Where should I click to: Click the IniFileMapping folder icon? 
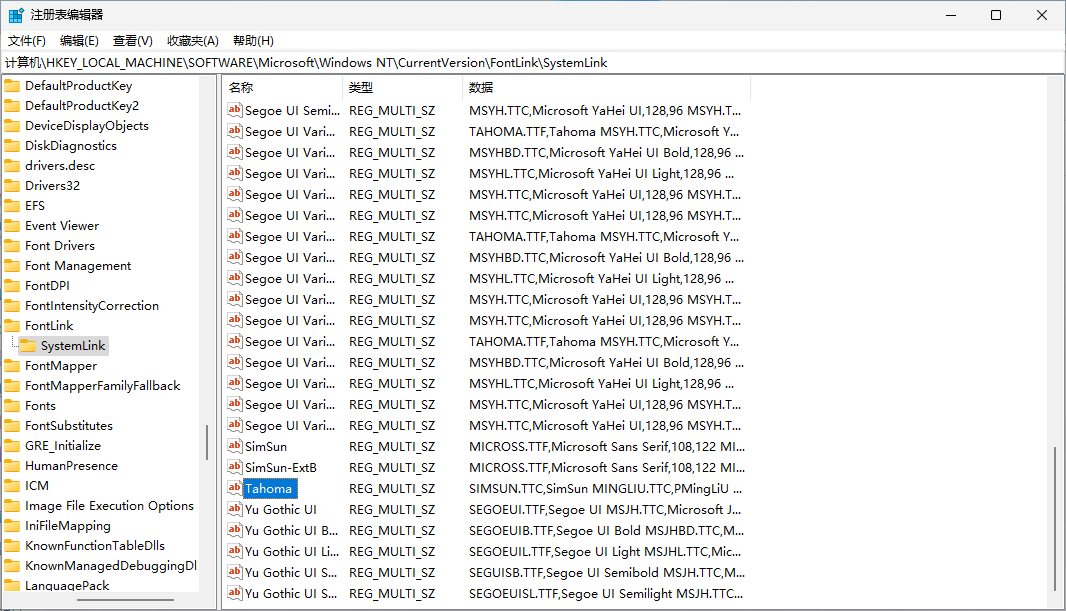coord(12,526)
